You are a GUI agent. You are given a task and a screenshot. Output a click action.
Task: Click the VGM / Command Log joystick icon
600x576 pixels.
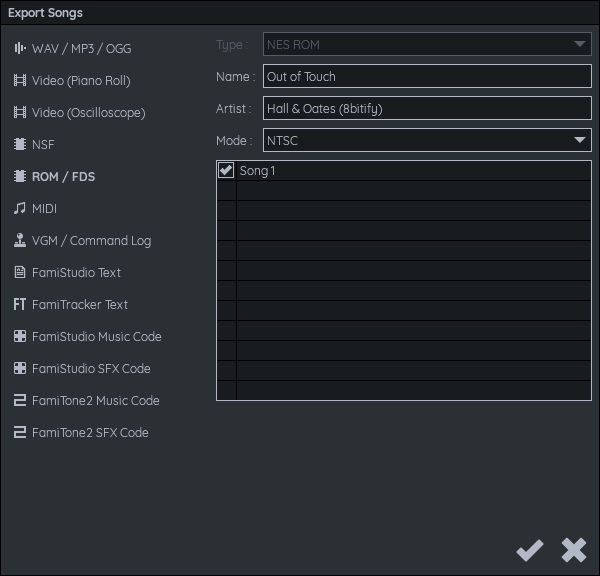19,240
